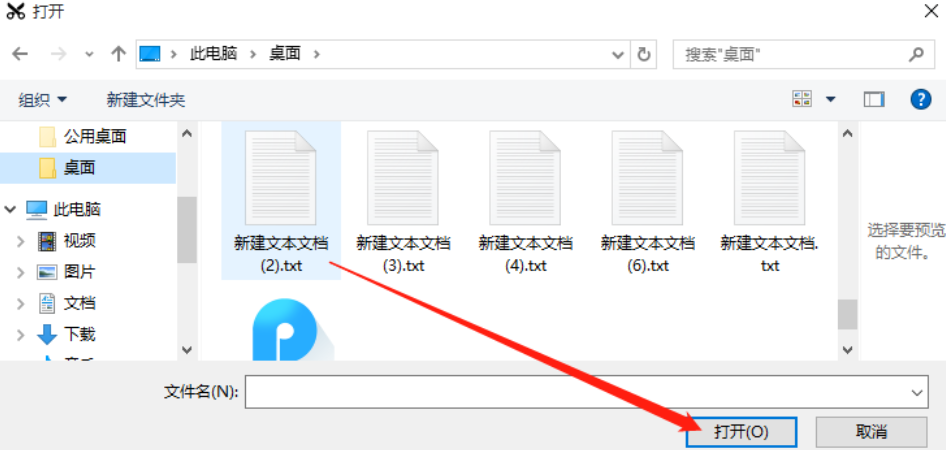The width and height of the screenshot is (946, 450).
Task: Select 此电脑 in the address path
Action: click(x=214, y=54)
